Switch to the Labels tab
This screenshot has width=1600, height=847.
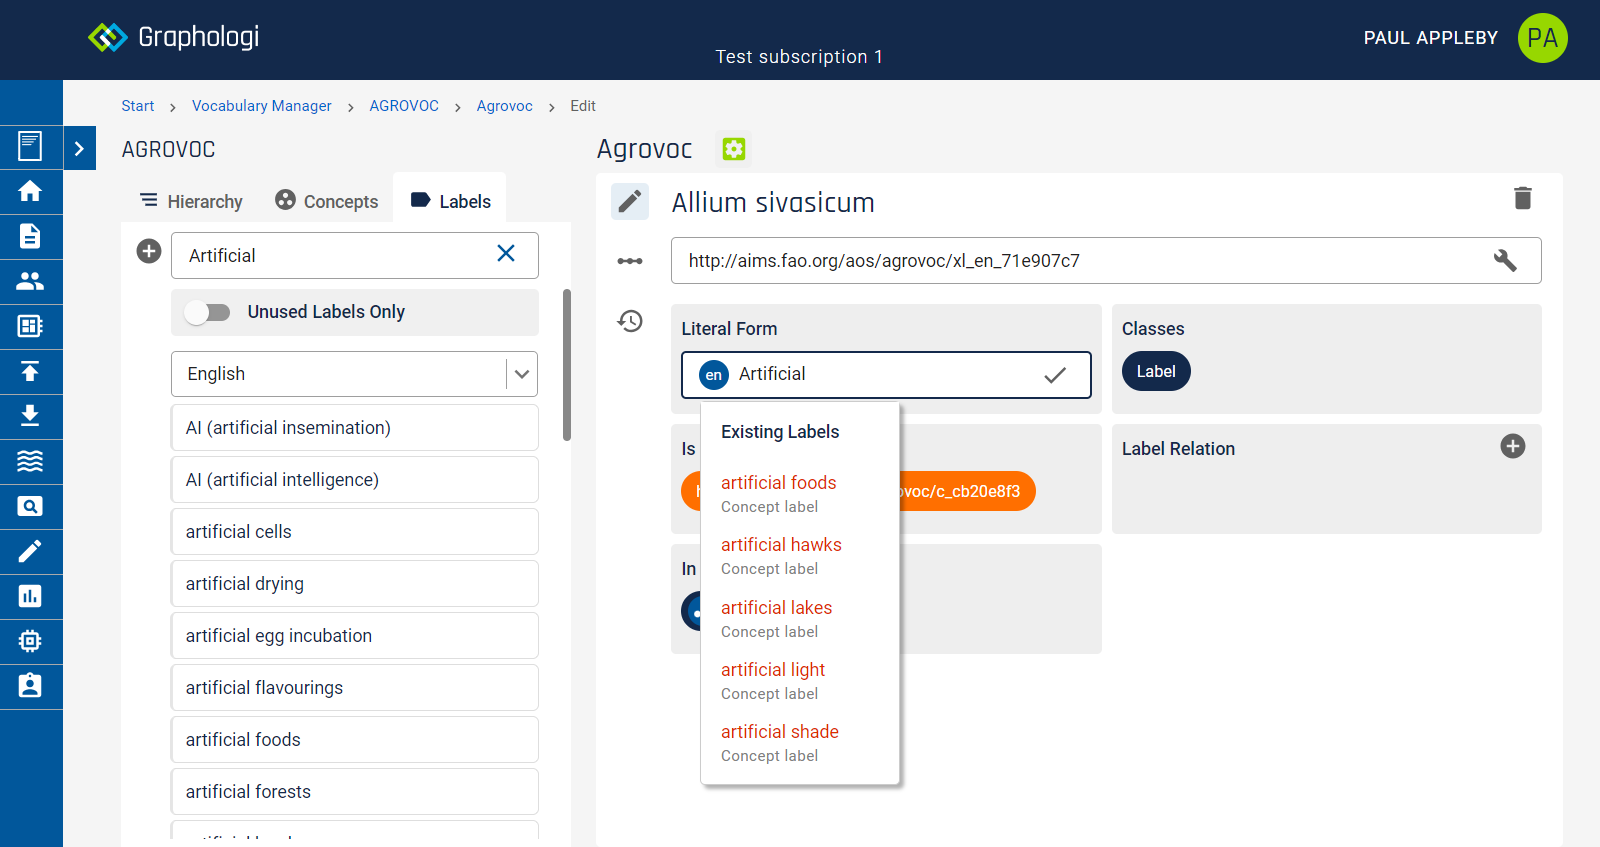[x=450, y=201]
